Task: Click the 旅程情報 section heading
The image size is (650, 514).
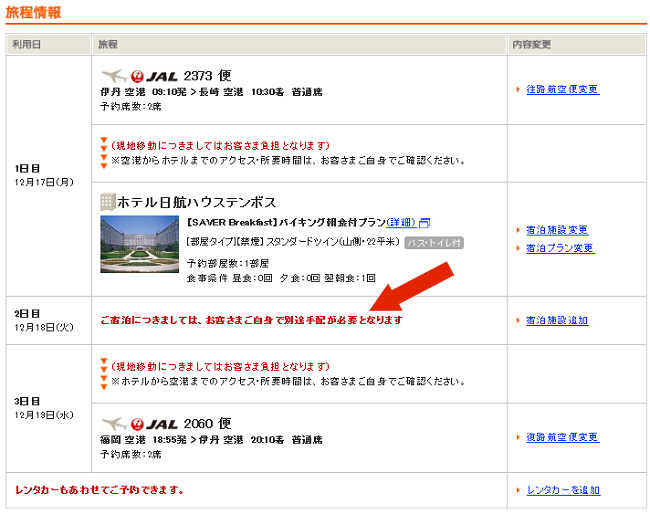Action: coord(33,12)
